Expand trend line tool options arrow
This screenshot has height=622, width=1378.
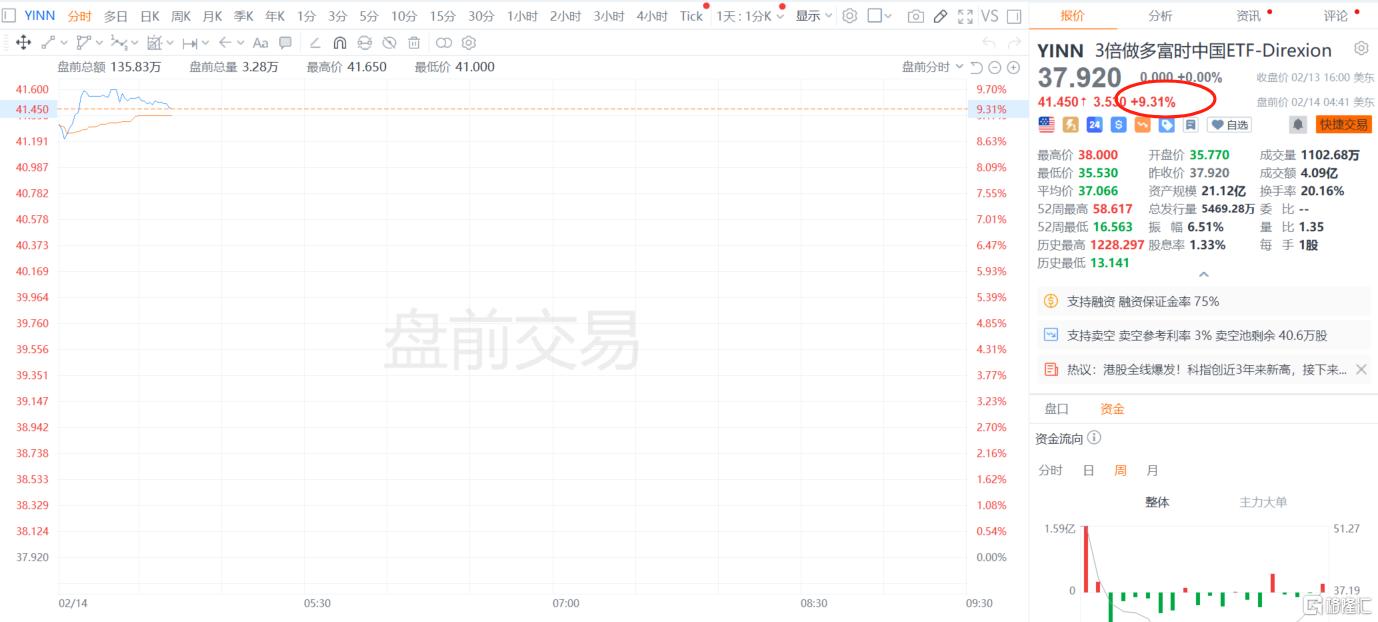click(64, 43)
